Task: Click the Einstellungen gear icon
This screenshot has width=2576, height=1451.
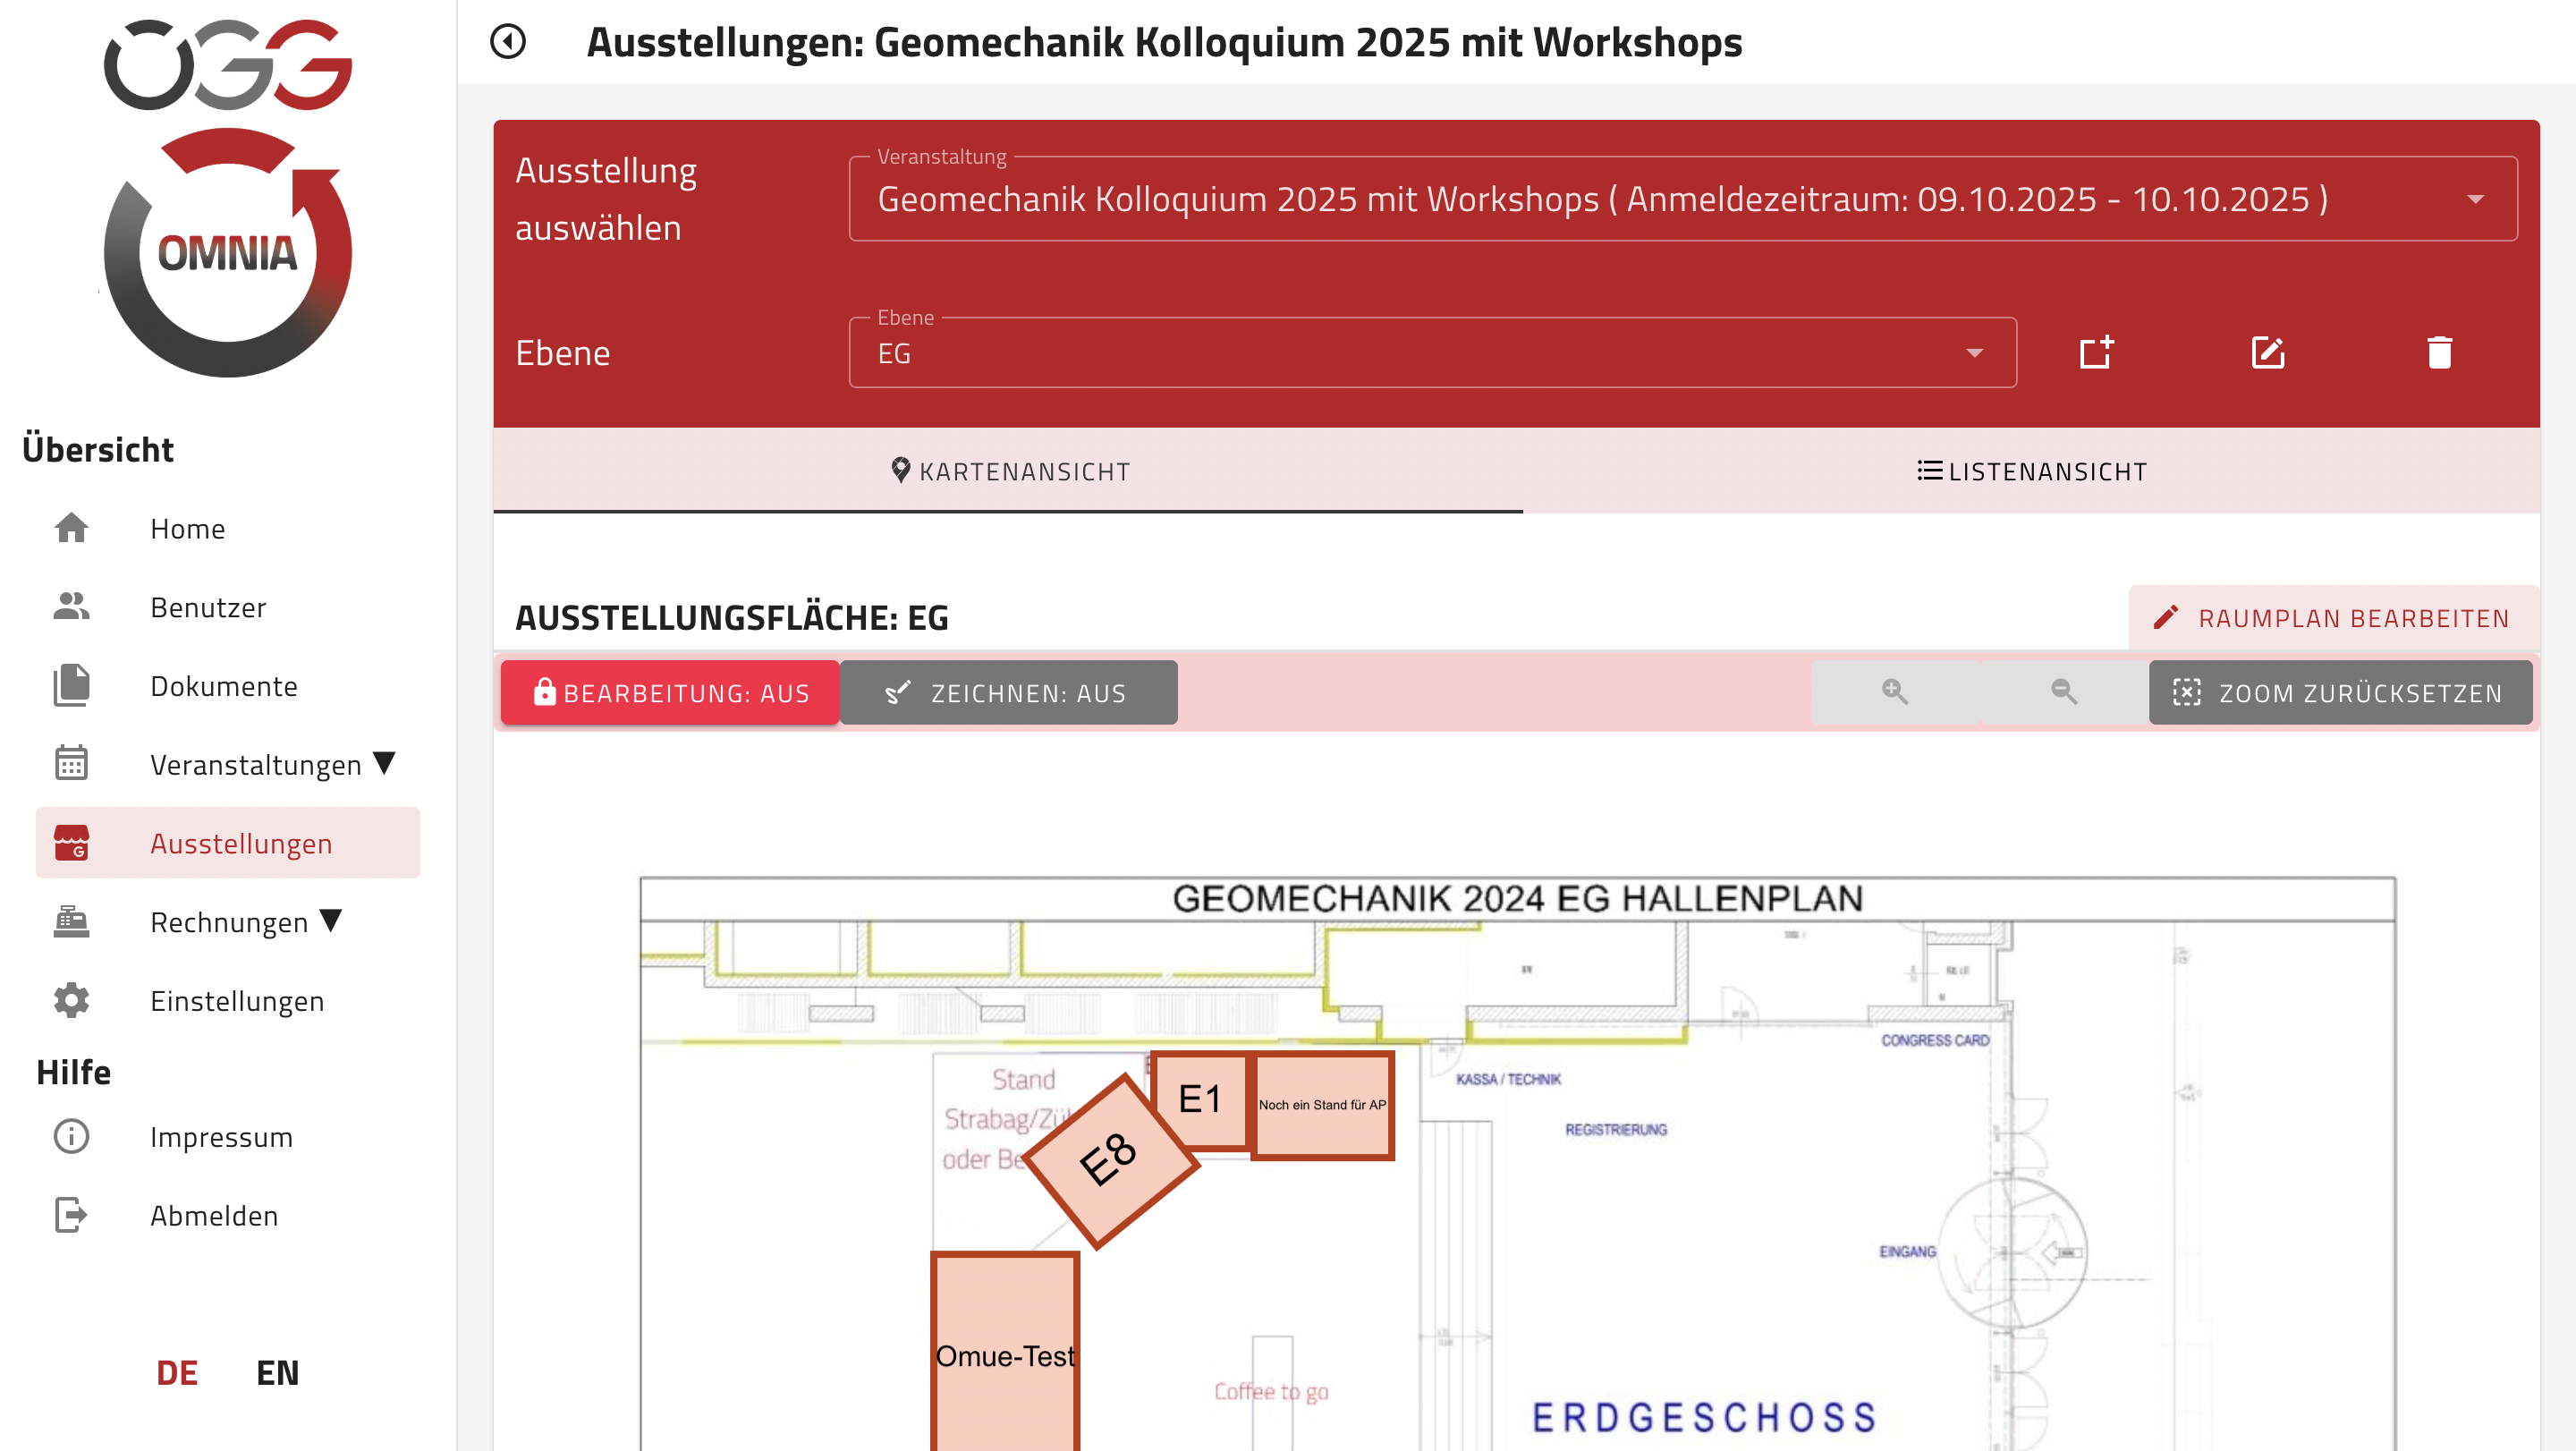Action: coord(71,1000)
